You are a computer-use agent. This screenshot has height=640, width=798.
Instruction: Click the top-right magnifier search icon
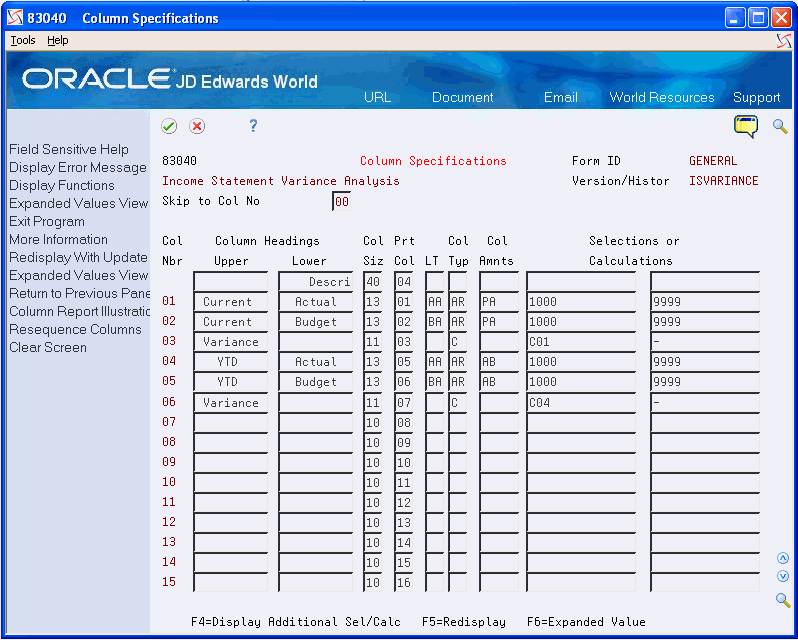tap(780, 126)
